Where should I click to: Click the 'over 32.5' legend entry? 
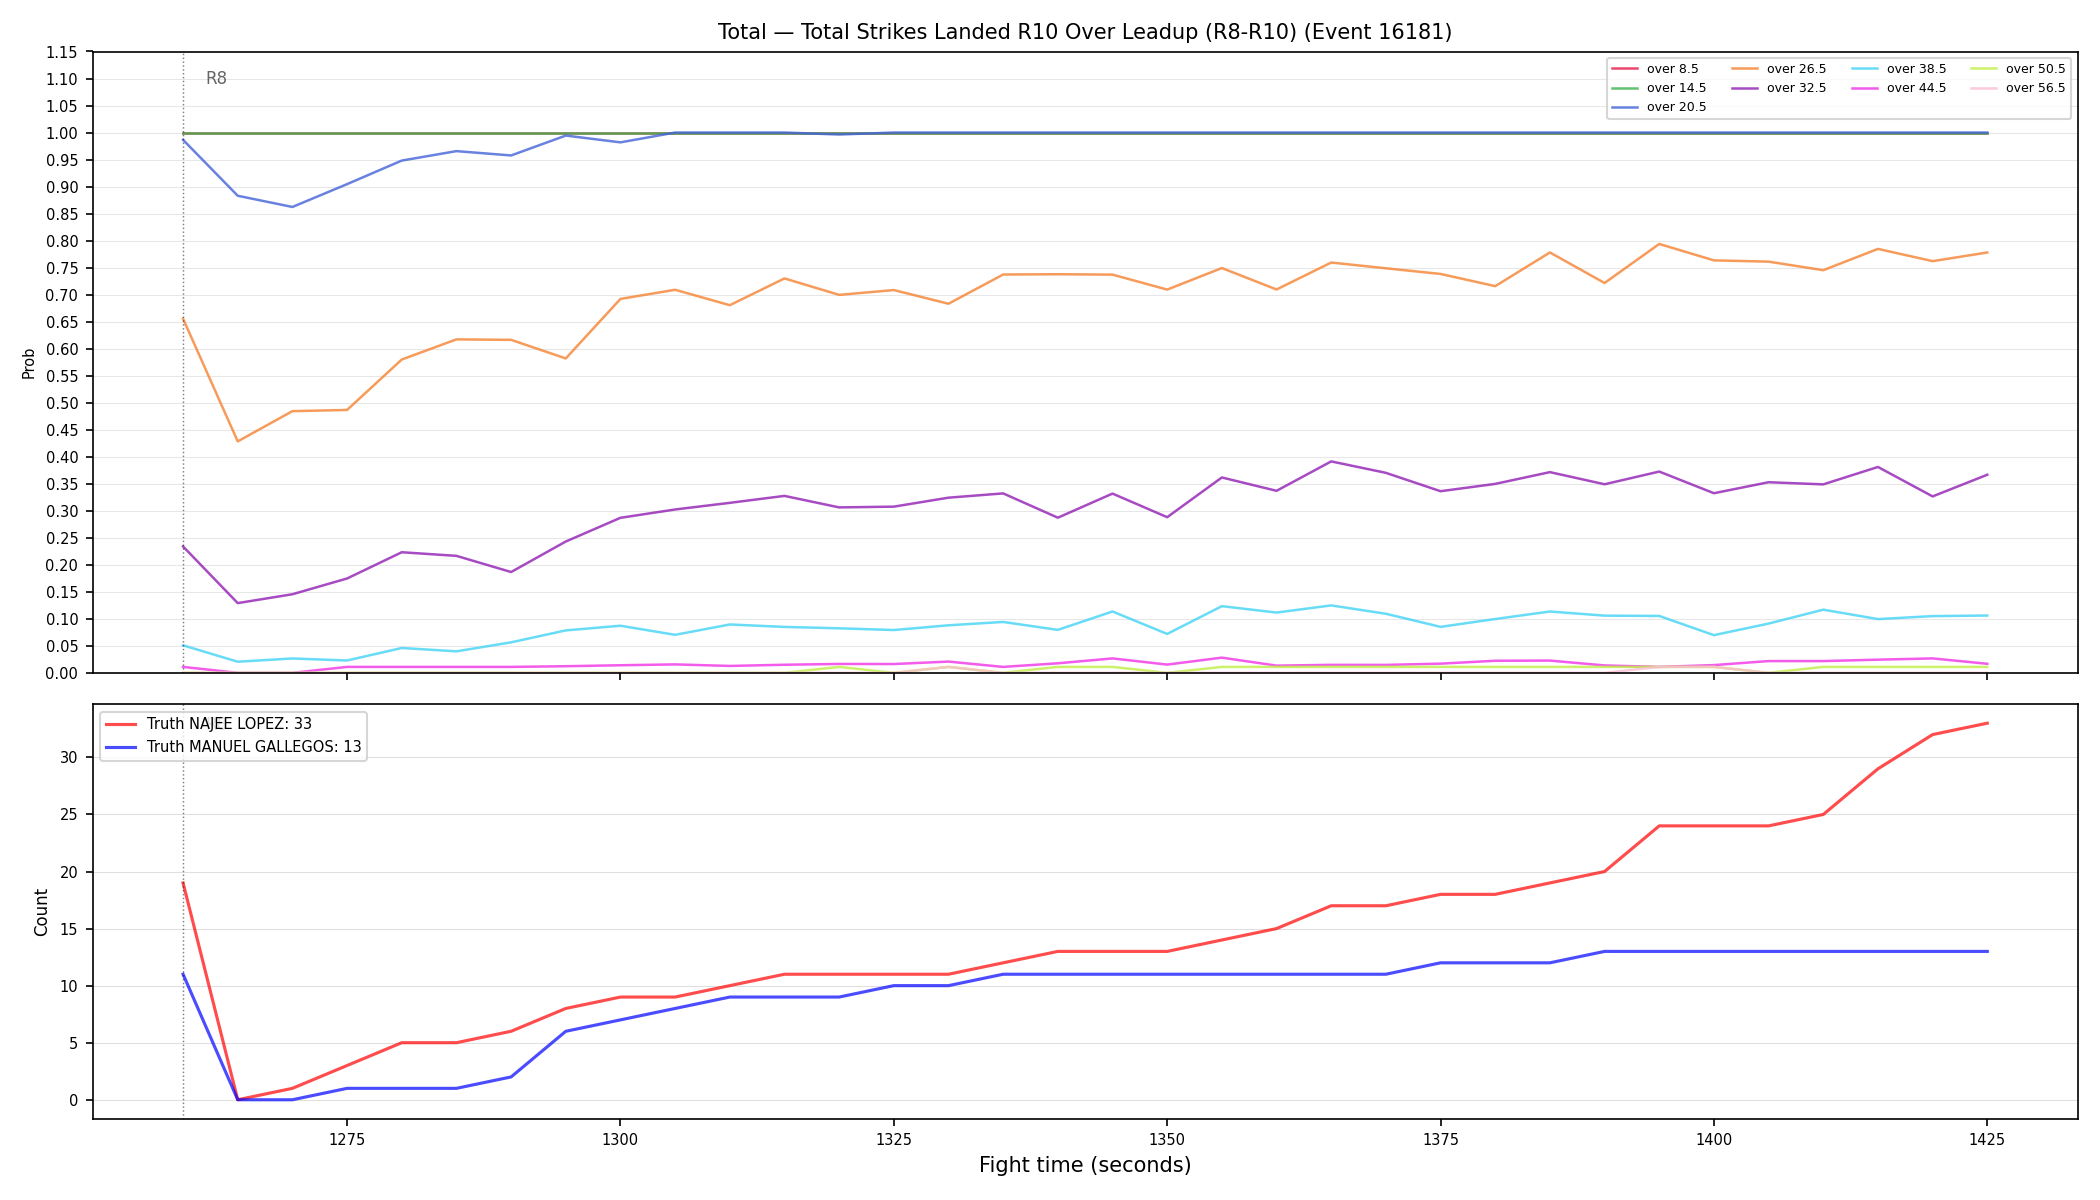click(x=1778, y=88)
